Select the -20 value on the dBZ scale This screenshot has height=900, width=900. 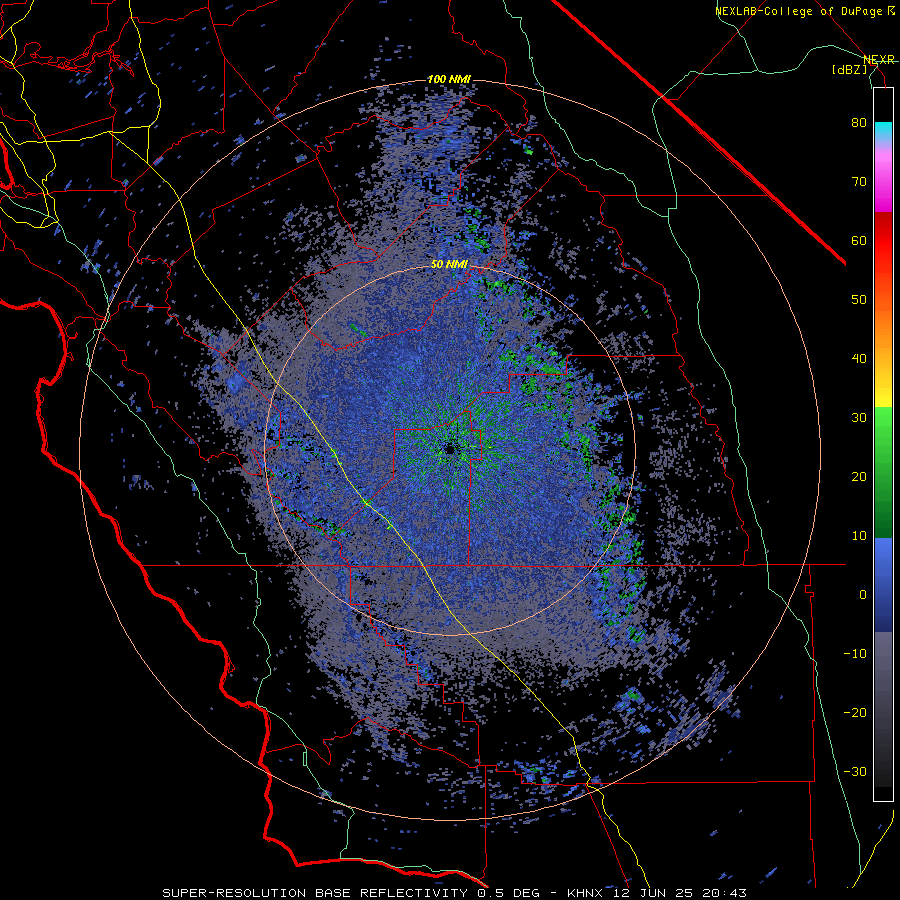tap(855, 712)
